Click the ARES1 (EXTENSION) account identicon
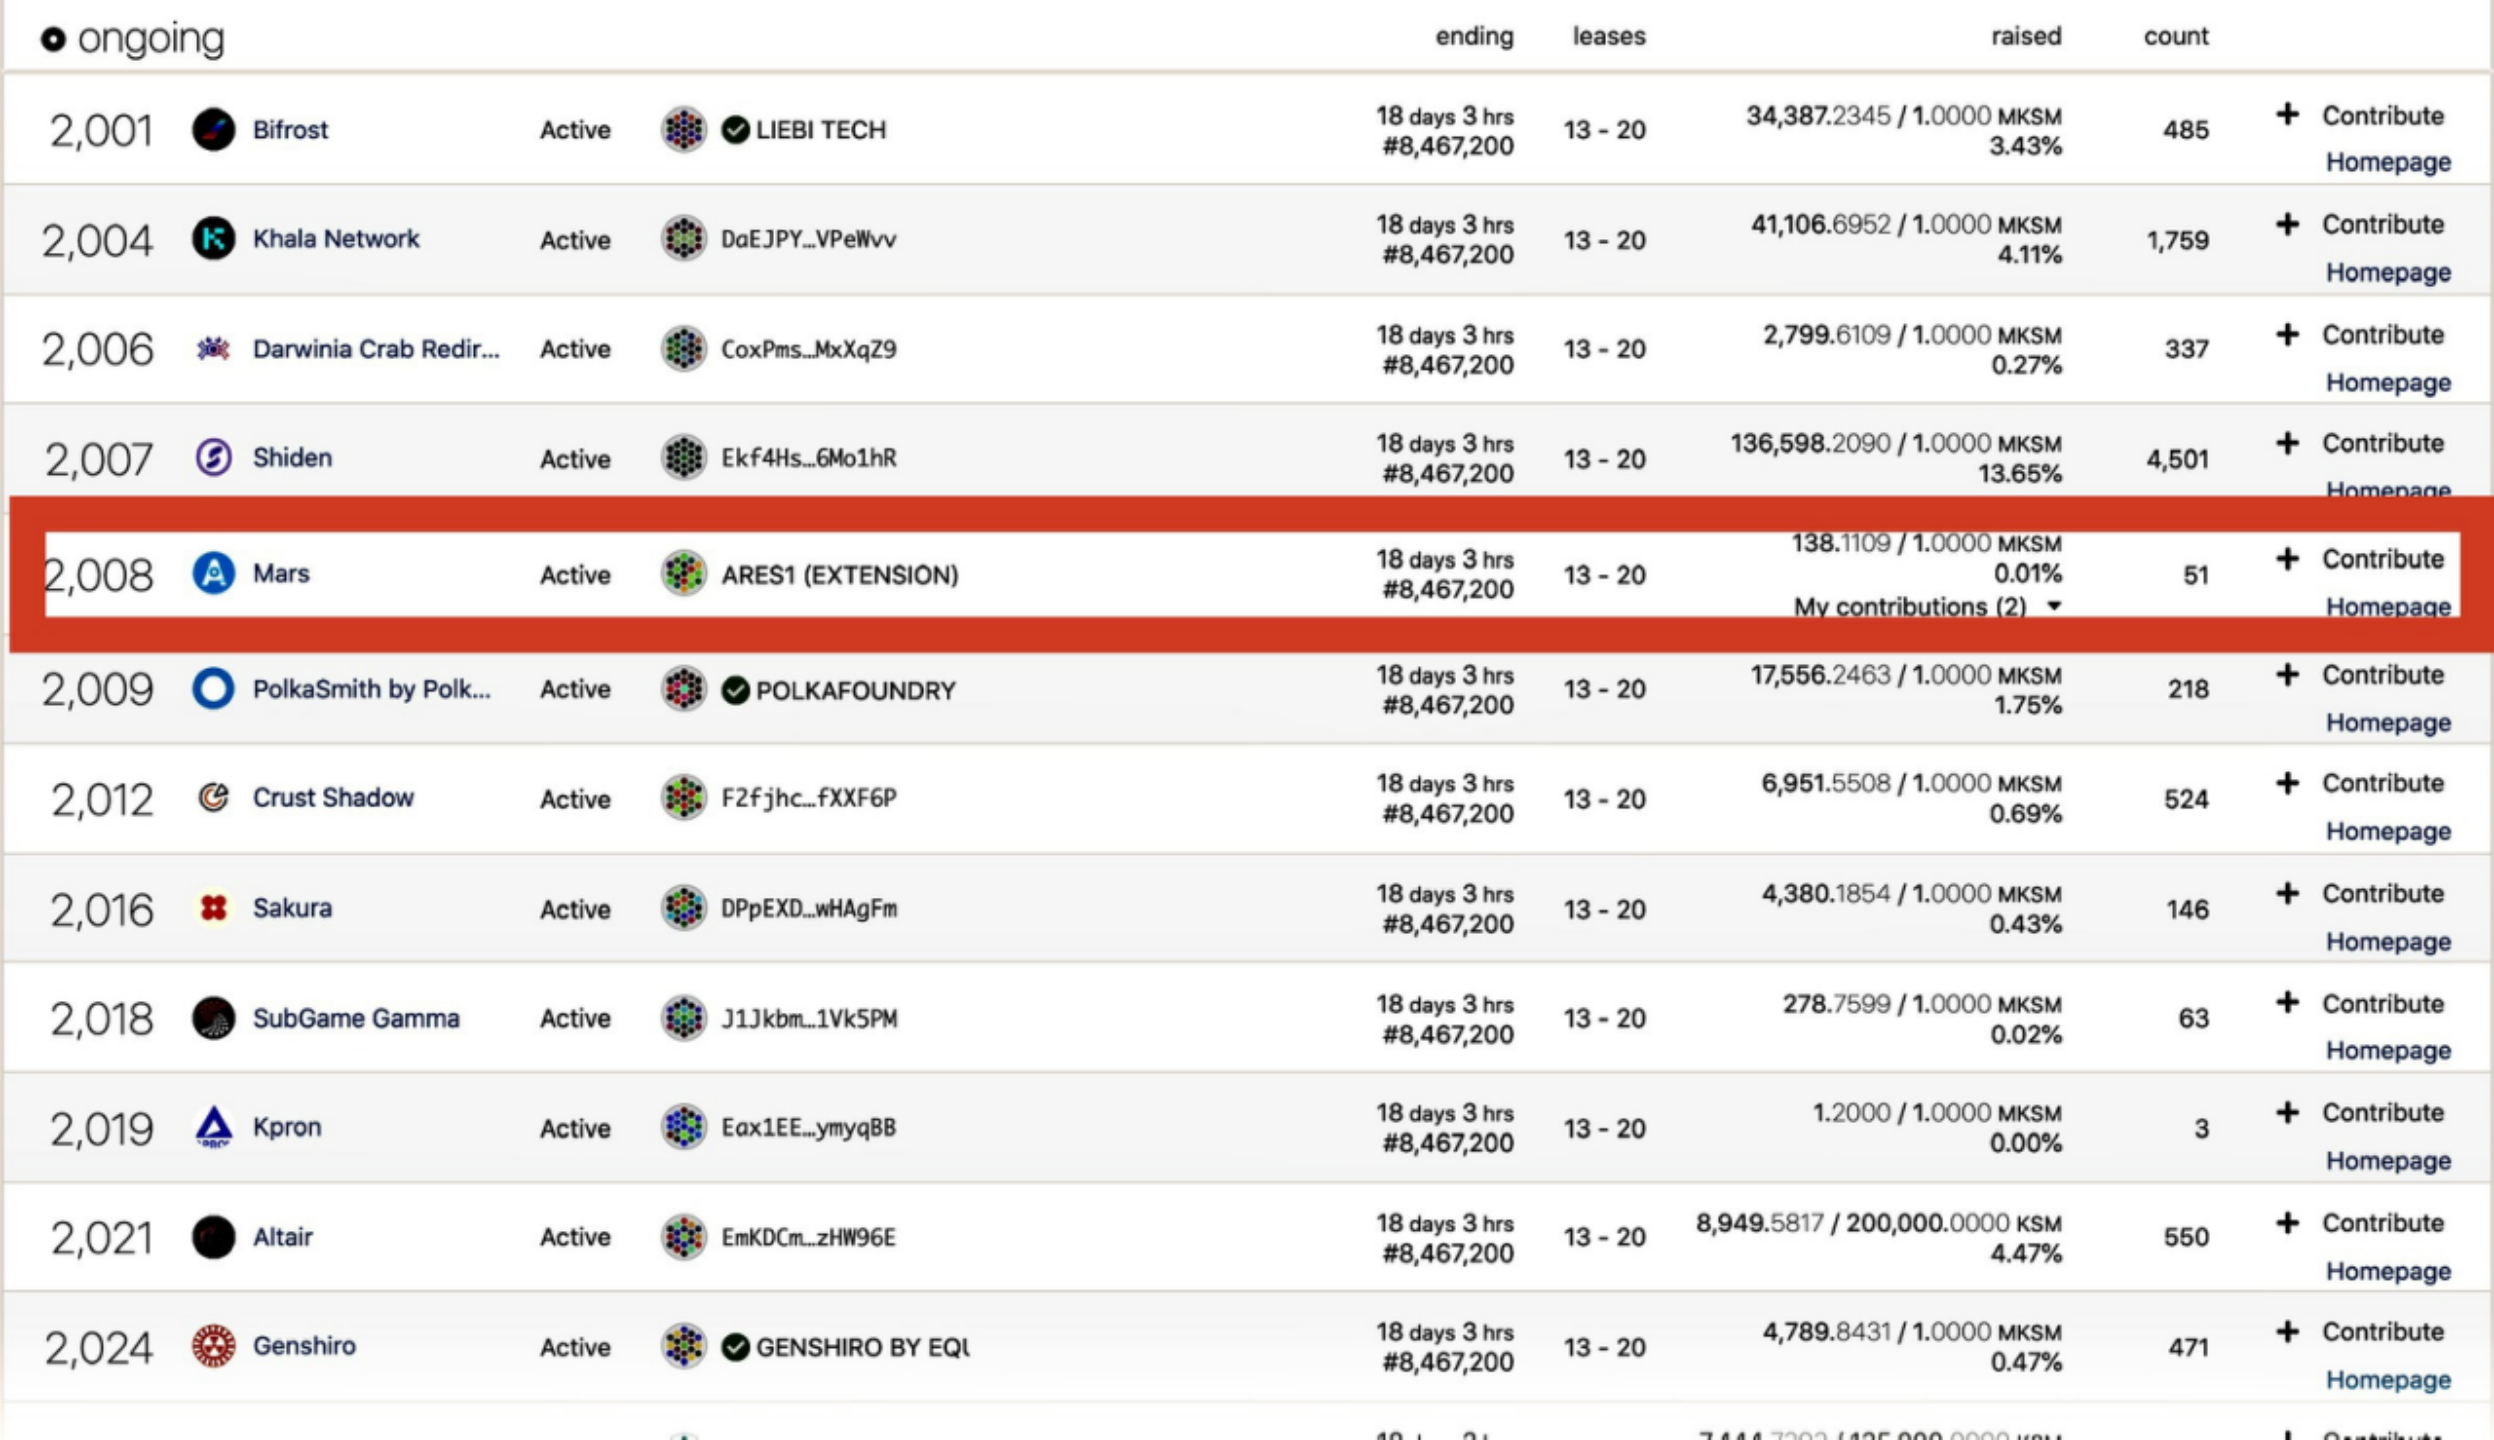This screenshot has width=2494, height=1440. 684,574
